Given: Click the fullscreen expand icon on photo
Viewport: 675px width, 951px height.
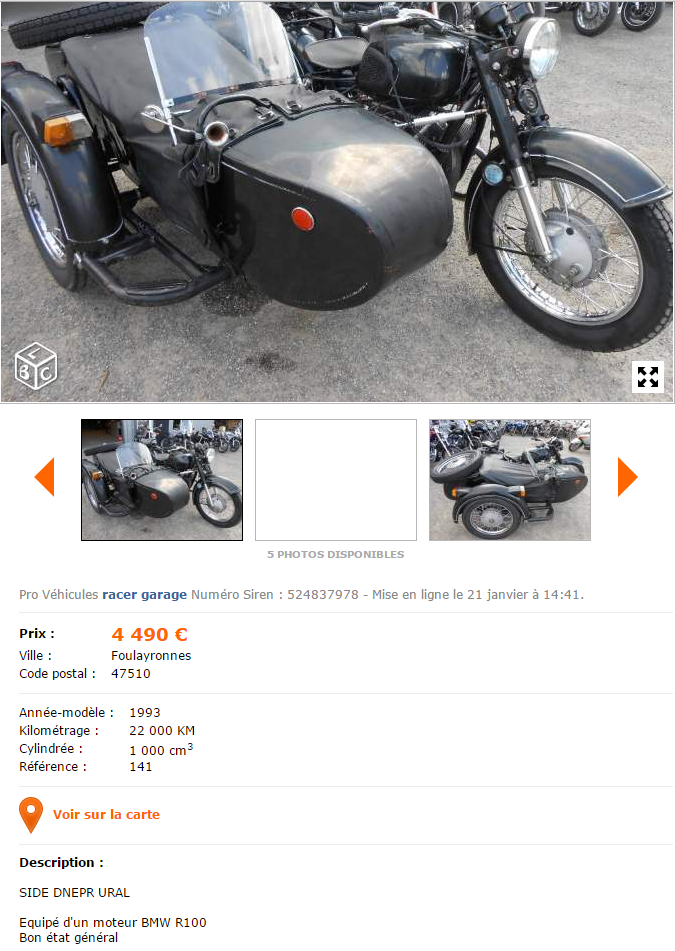Looking at the screenshot, I should click(x=648, y=377).
